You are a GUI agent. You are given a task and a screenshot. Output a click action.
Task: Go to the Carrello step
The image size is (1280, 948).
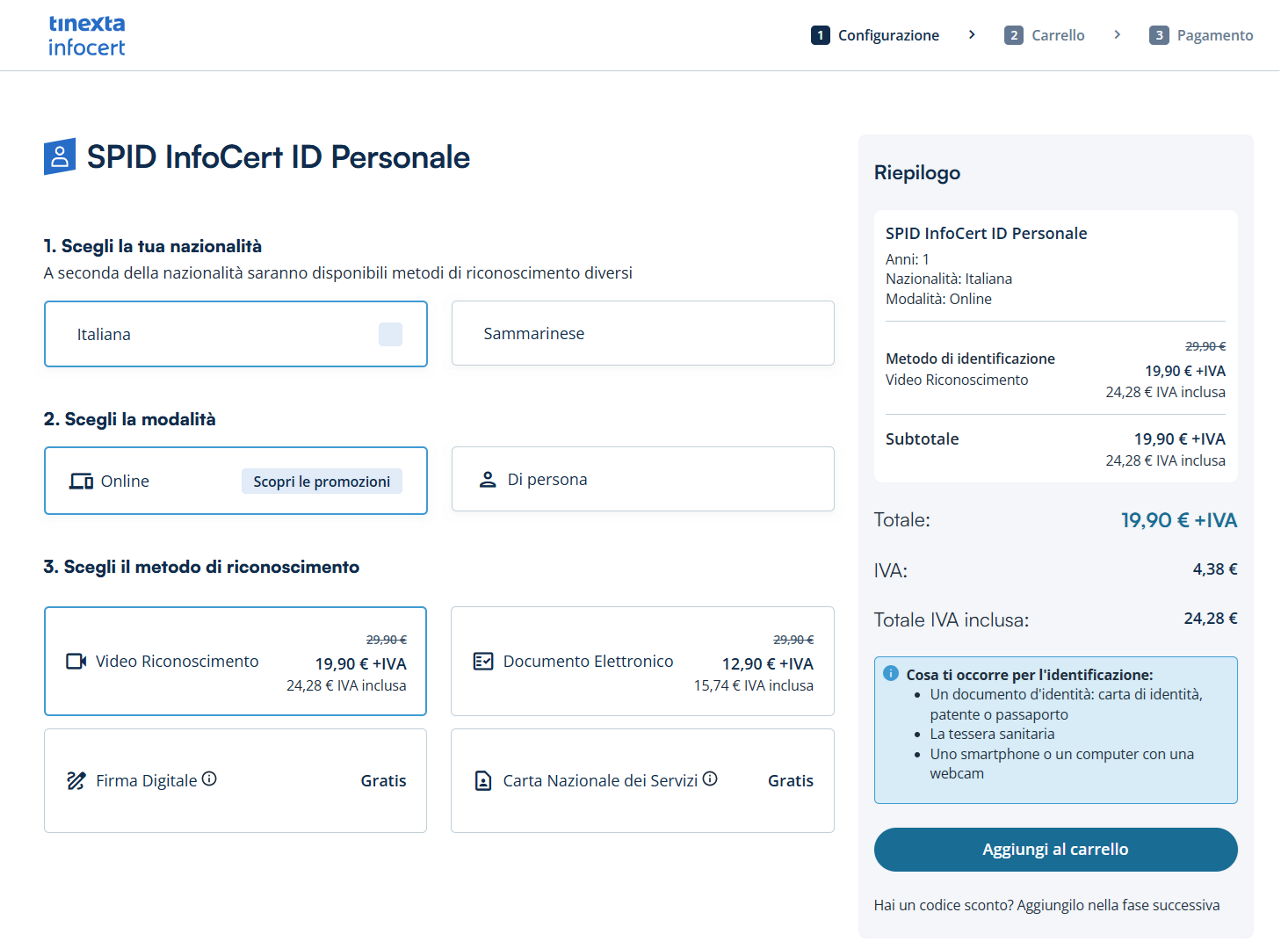(x=1045, y=35)
